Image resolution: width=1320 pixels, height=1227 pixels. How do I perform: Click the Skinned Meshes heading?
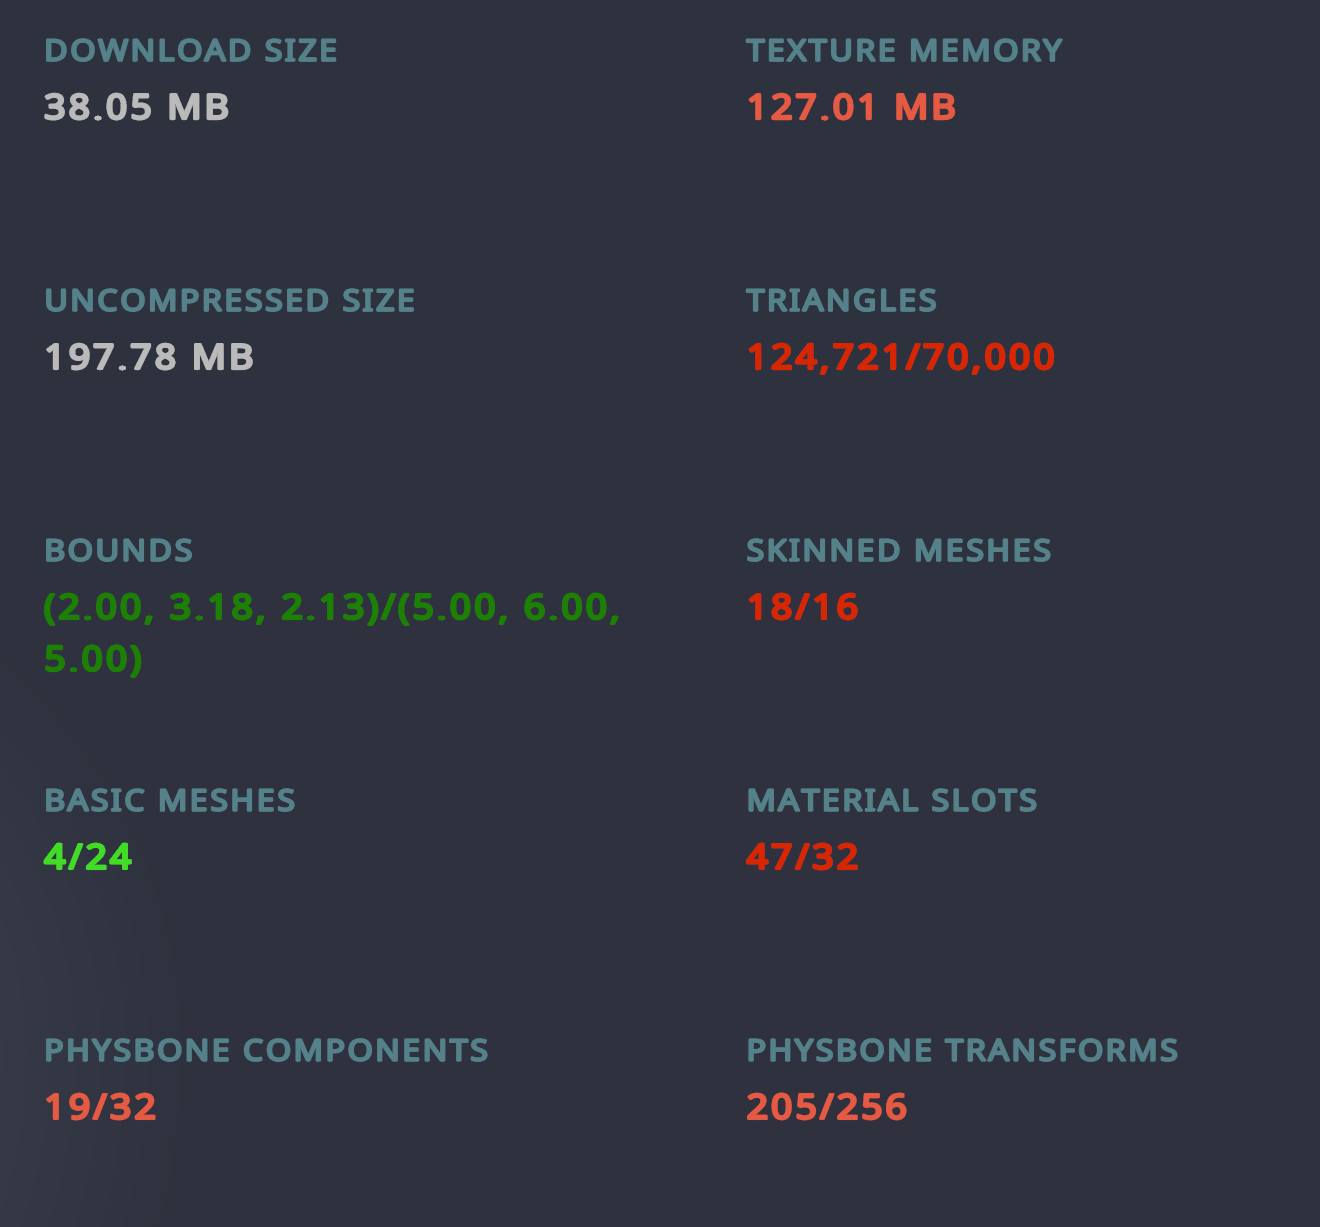pyautogui.click(x=898, y=551)
